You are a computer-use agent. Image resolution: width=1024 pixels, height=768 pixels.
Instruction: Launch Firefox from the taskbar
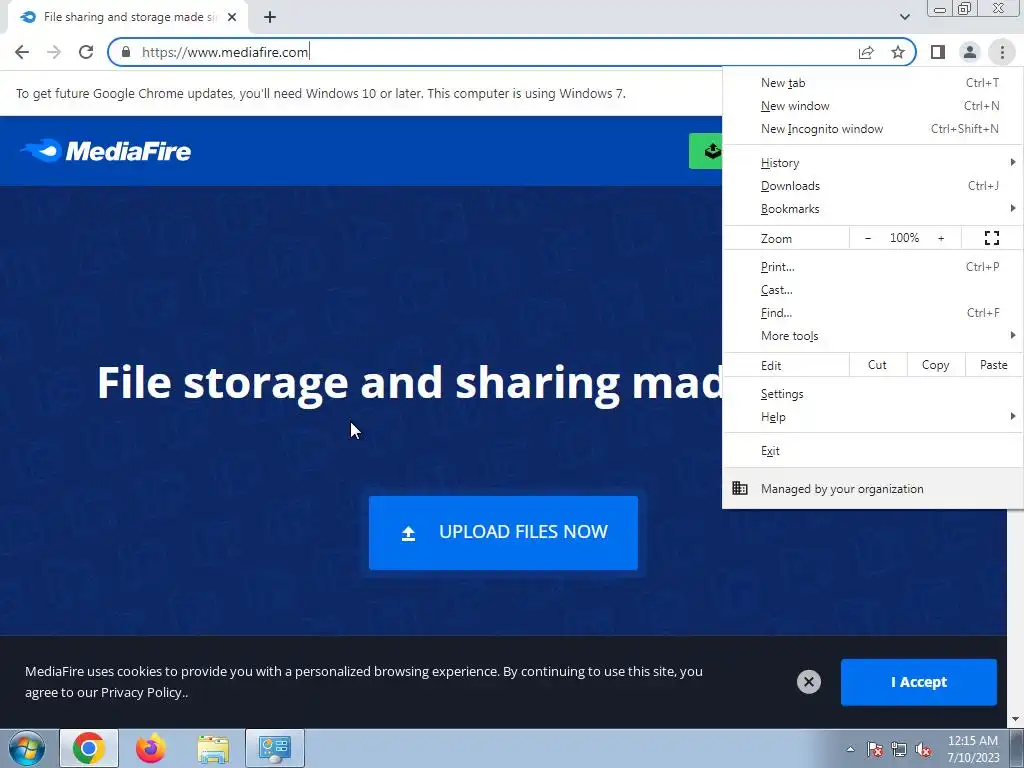(x=150, y=748)
